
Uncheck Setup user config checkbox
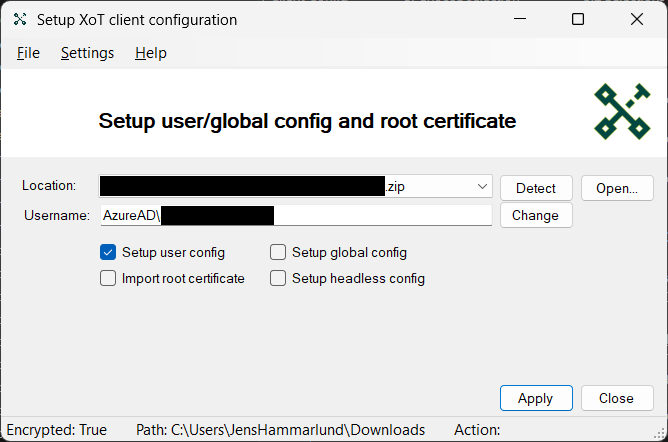point(108,253)
